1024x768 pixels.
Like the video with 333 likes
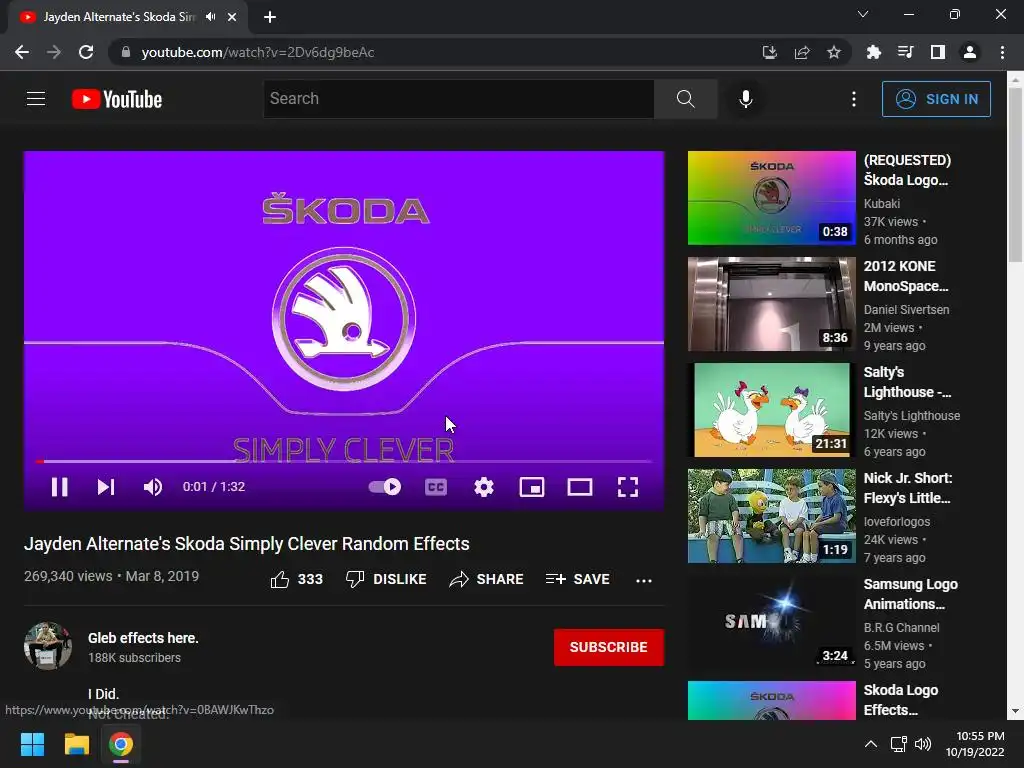tap(296, 579)
